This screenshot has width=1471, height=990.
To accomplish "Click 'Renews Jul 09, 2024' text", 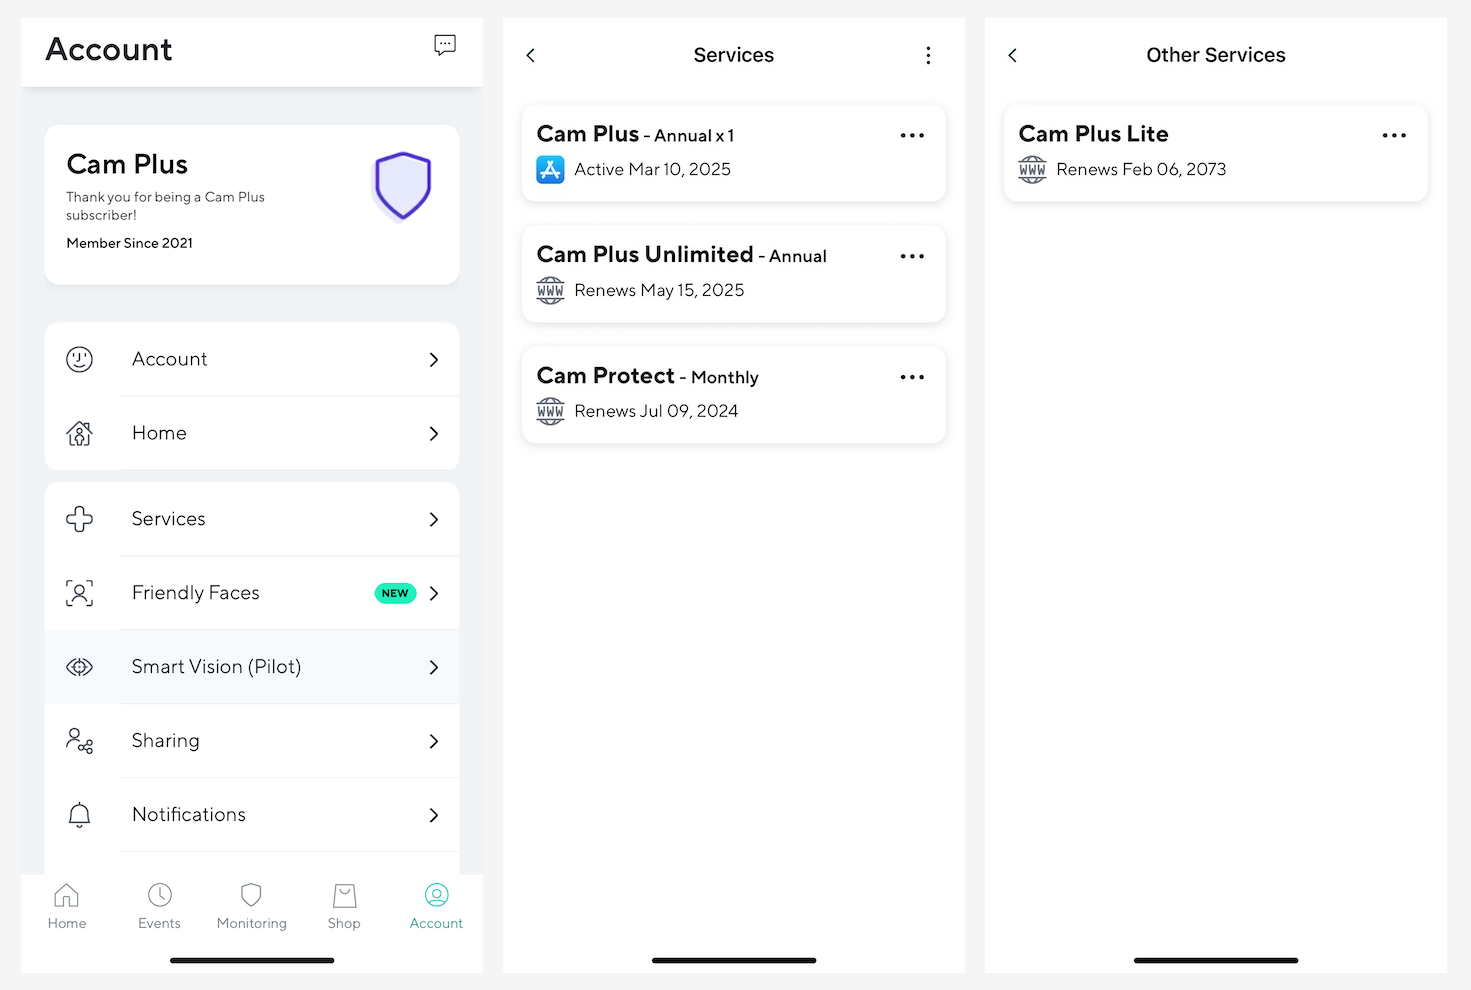I will (x=656, y=412).
